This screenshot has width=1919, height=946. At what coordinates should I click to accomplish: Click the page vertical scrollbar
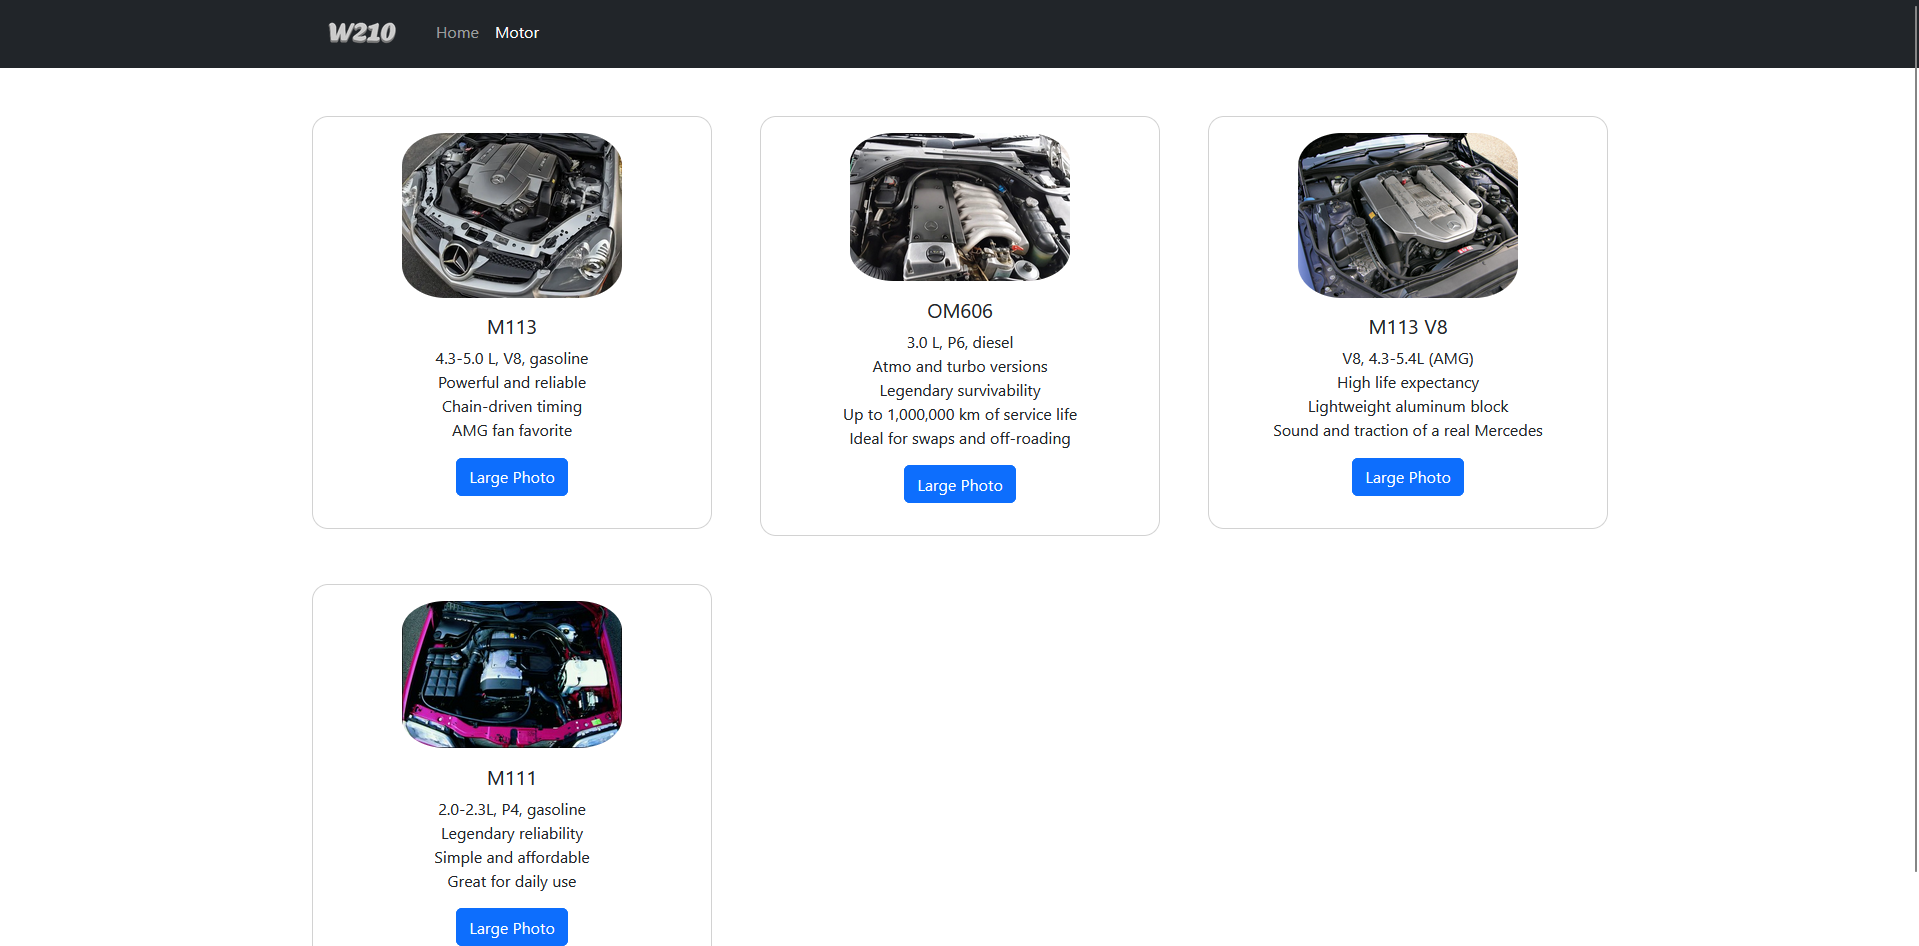(x=1914, y=450)
